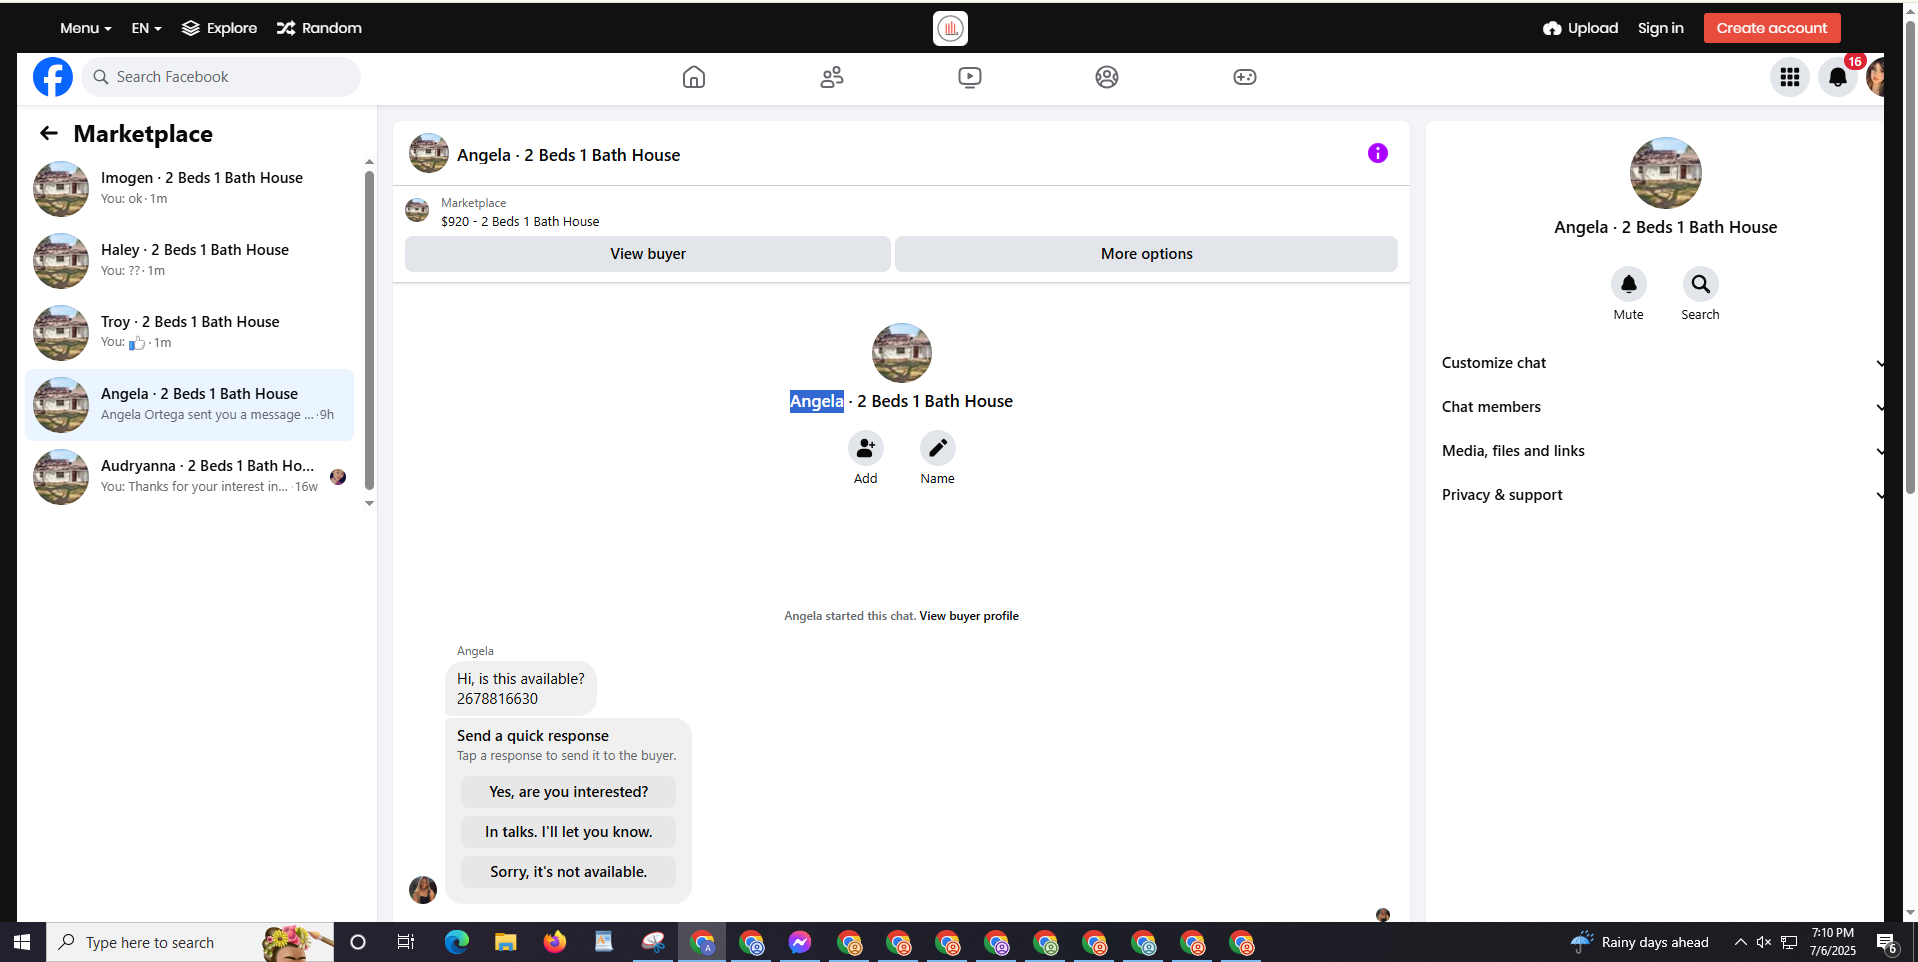Viewport: 1918px width, 962px height.
Task: Select the Angela conversation in the list
Action: (190, 405)
